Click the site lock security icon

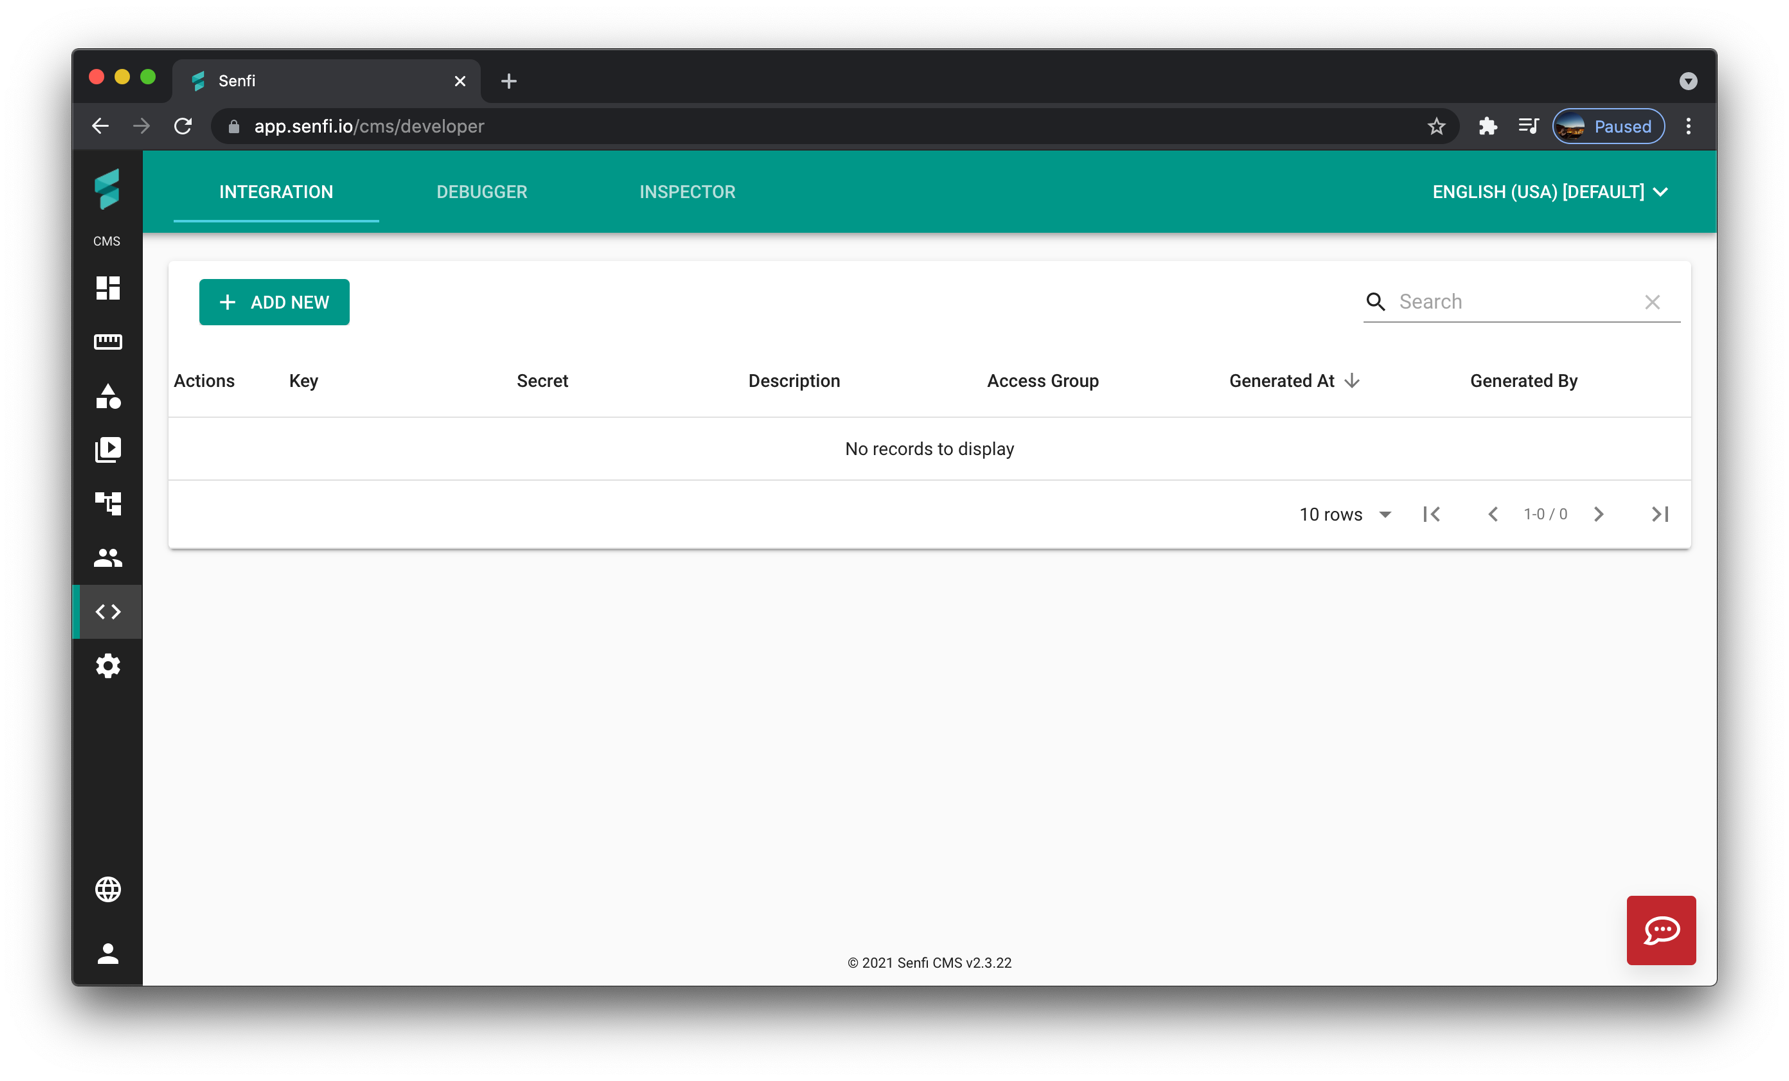pos(234,126)
